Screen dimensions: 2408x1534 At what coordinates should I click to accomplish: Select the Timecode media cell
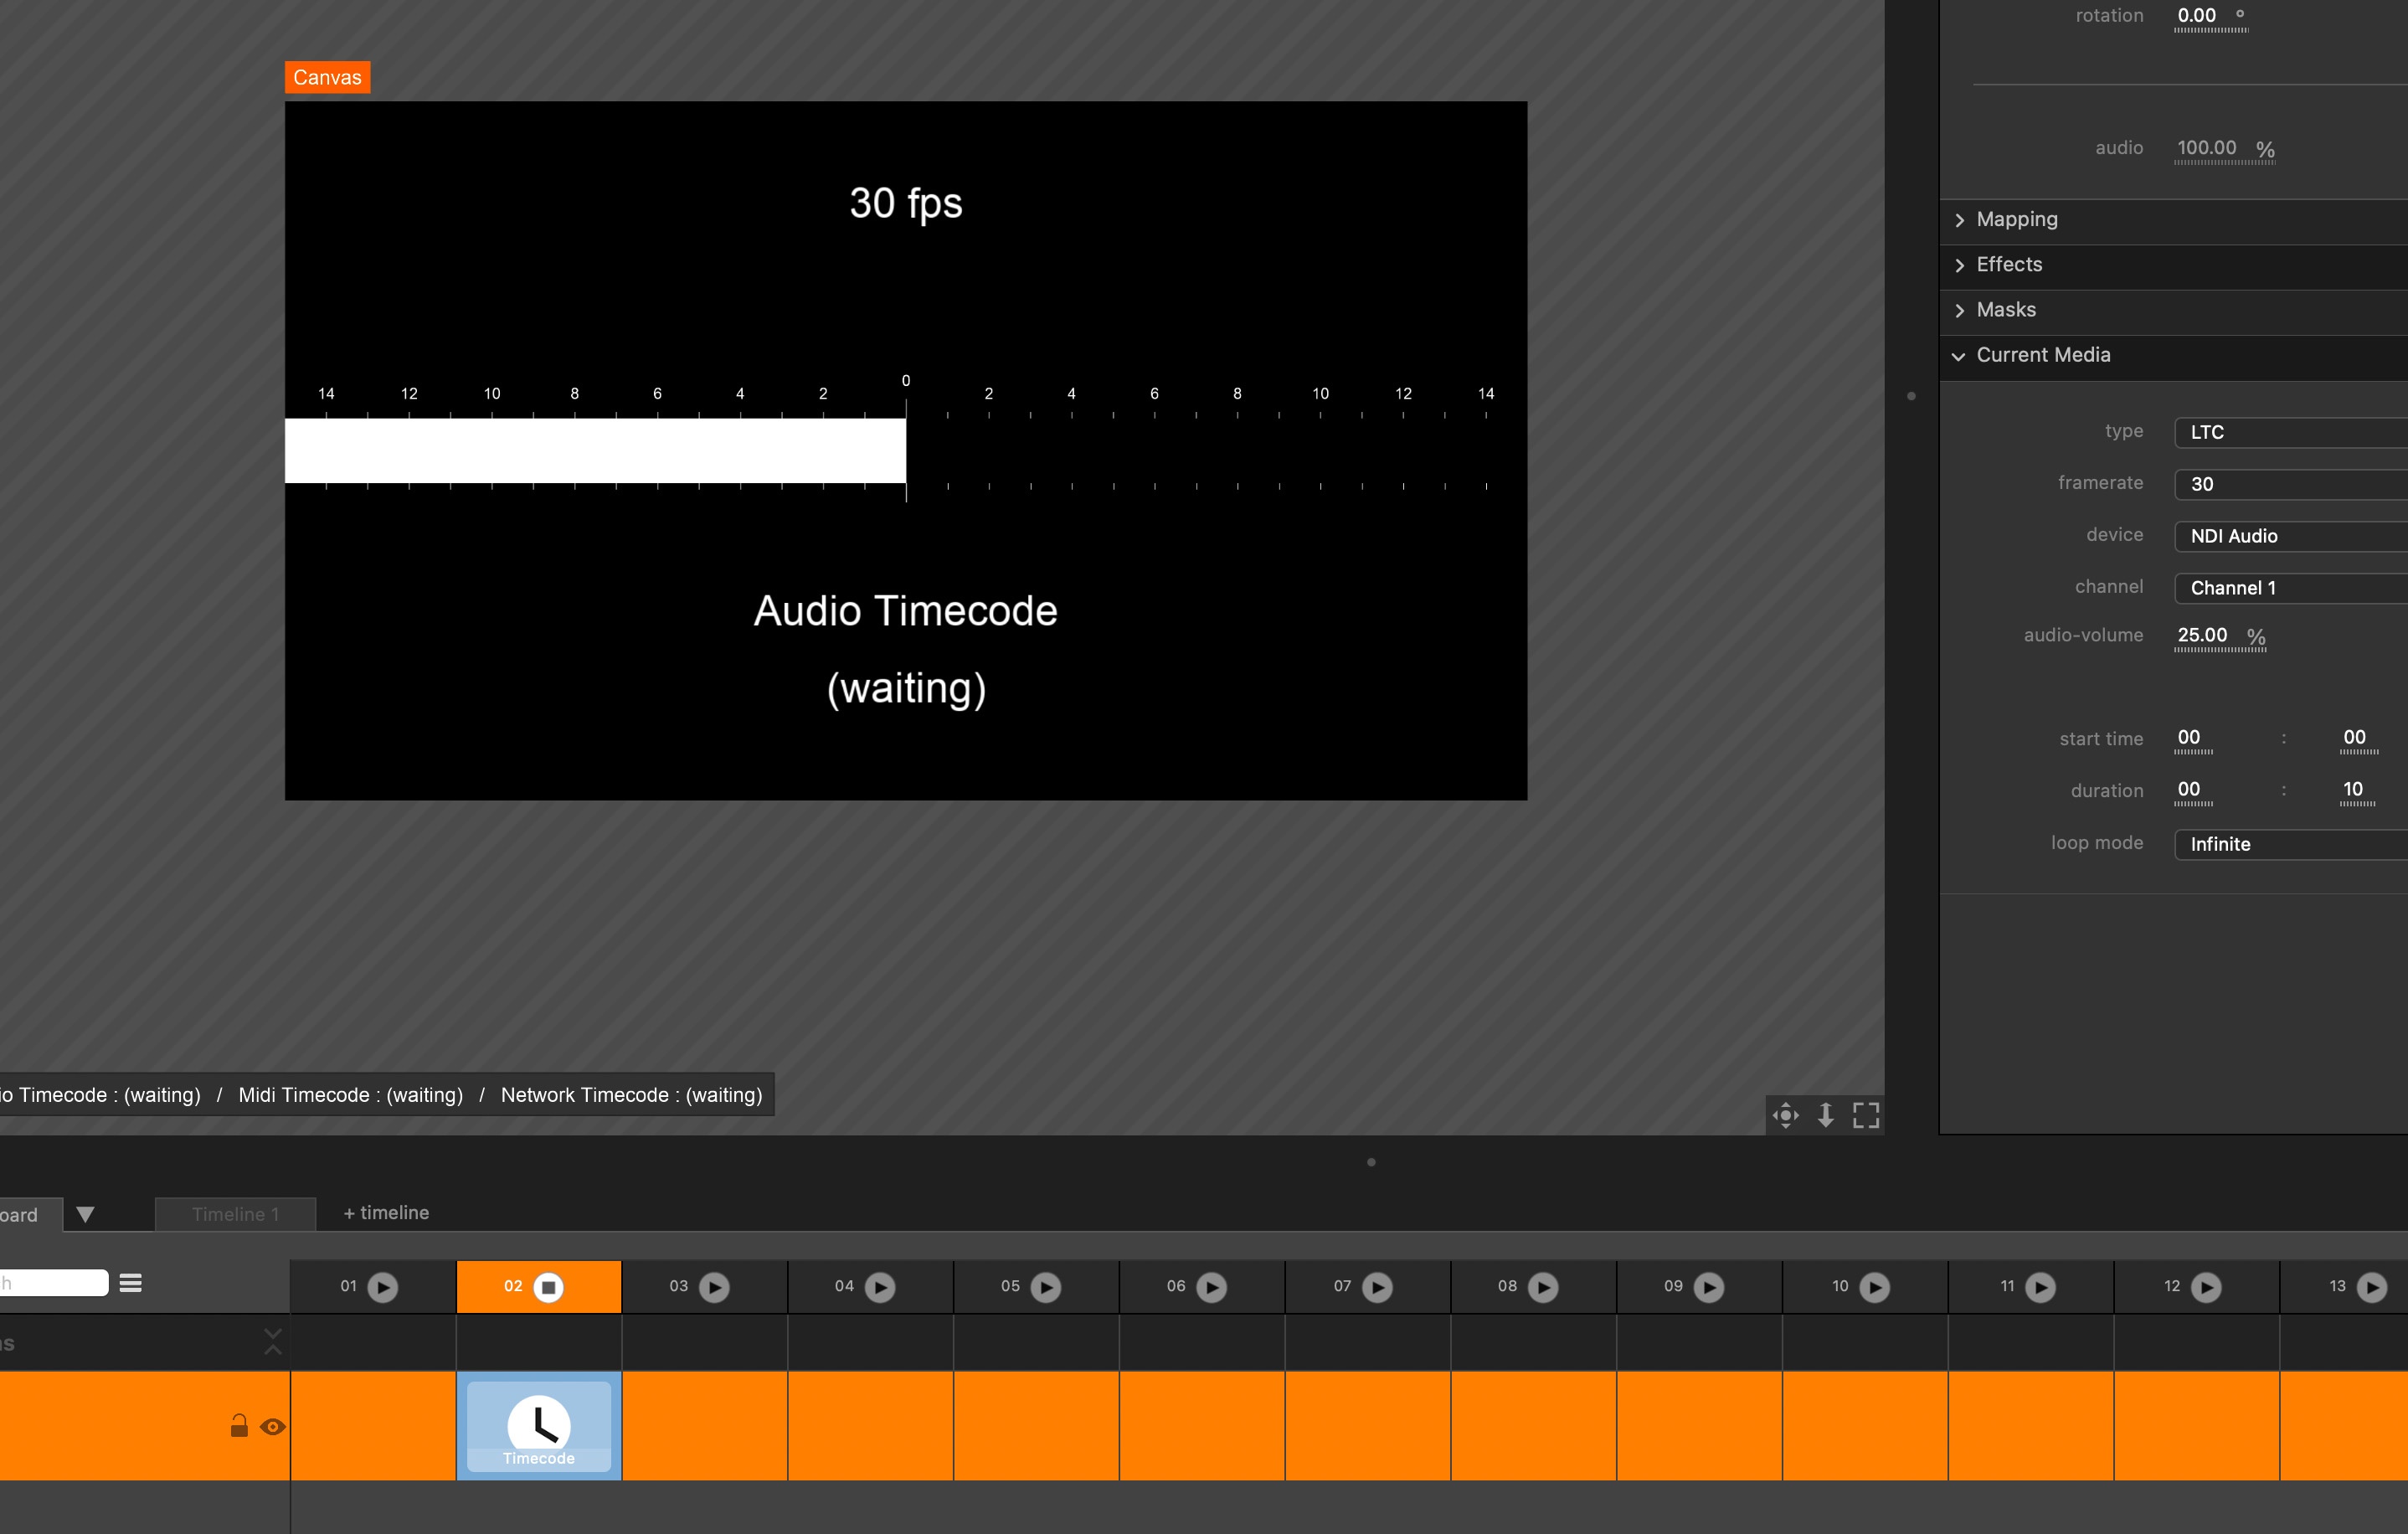(539, 1426)
